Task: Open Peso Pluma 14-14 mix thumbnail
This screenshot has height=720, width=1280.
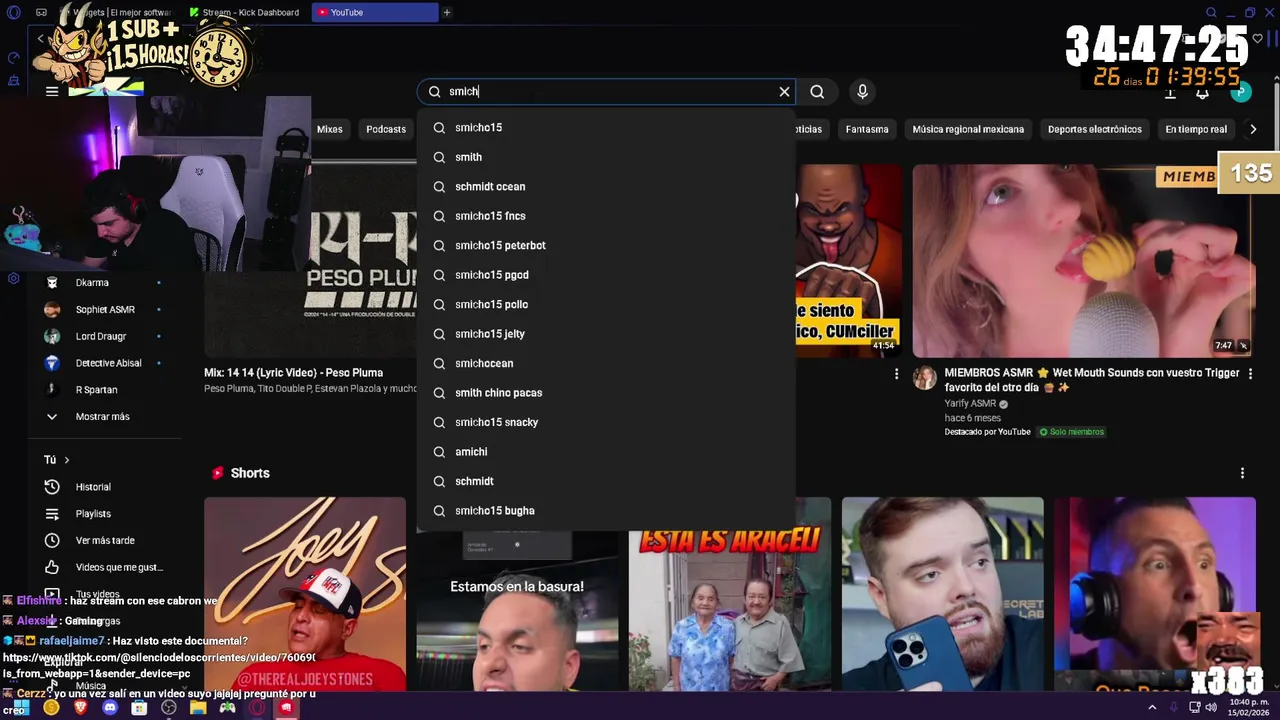Action: [x=310, y=260]
